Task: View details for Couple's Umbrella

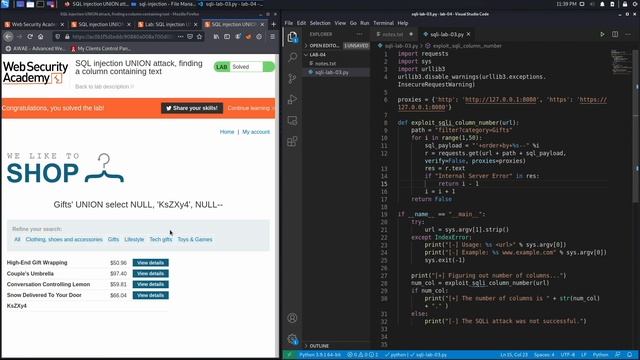Action: click(150, 273)
